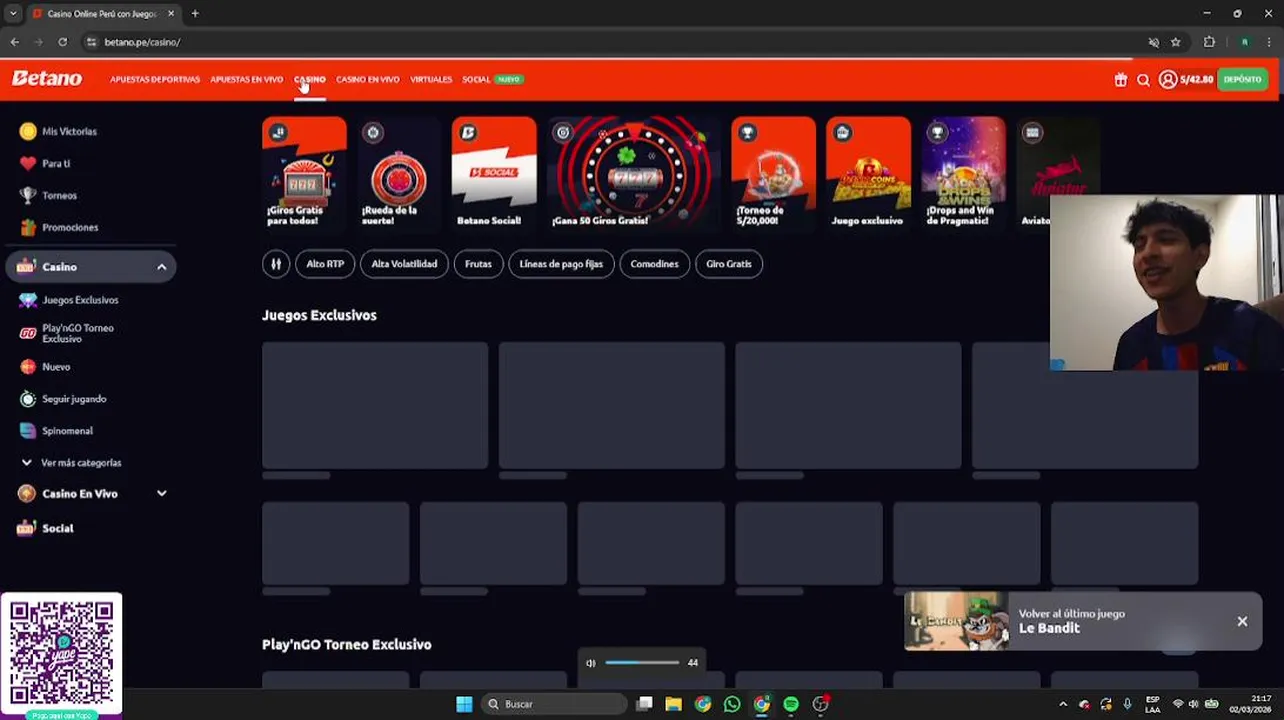Open Spotify from the taskbar

[791, 704]
